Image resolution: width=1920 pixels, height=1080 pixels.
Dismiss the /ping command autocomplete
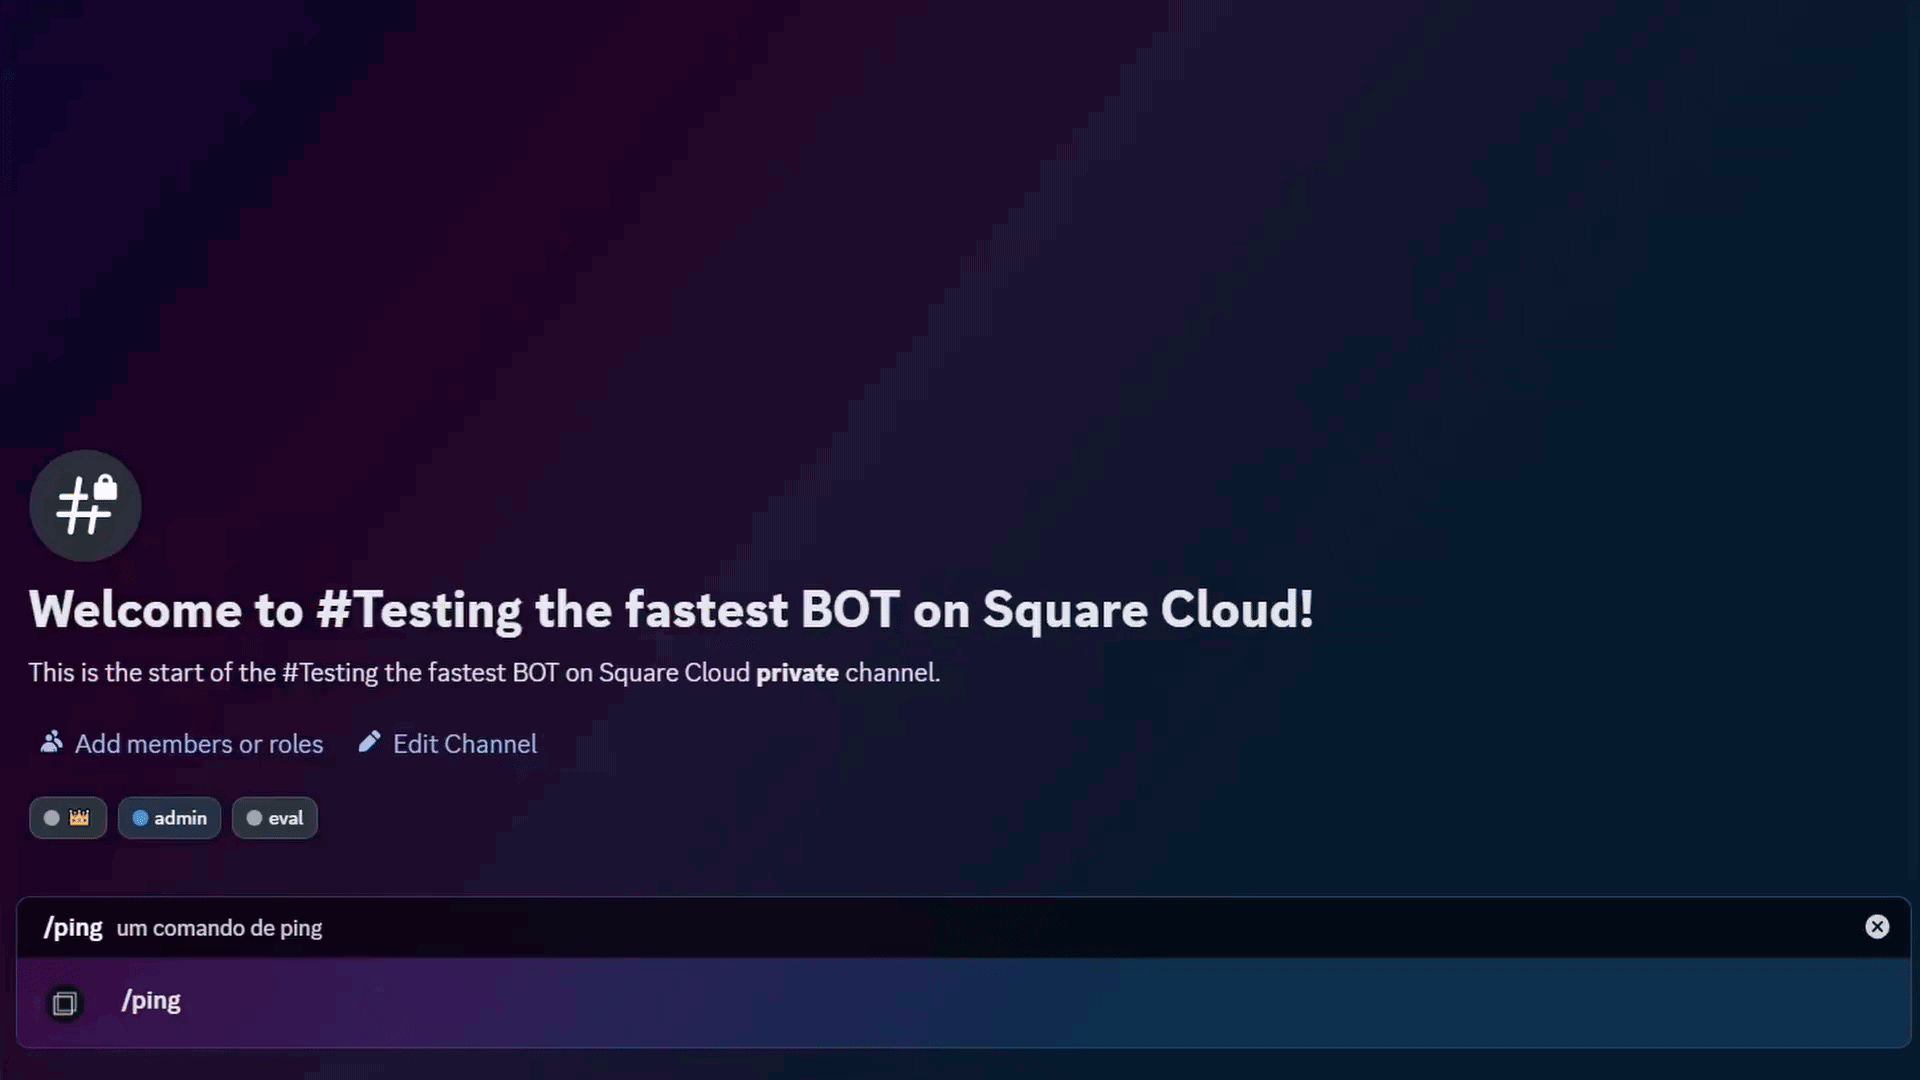pyautogui.click(x=1877, y=927)
